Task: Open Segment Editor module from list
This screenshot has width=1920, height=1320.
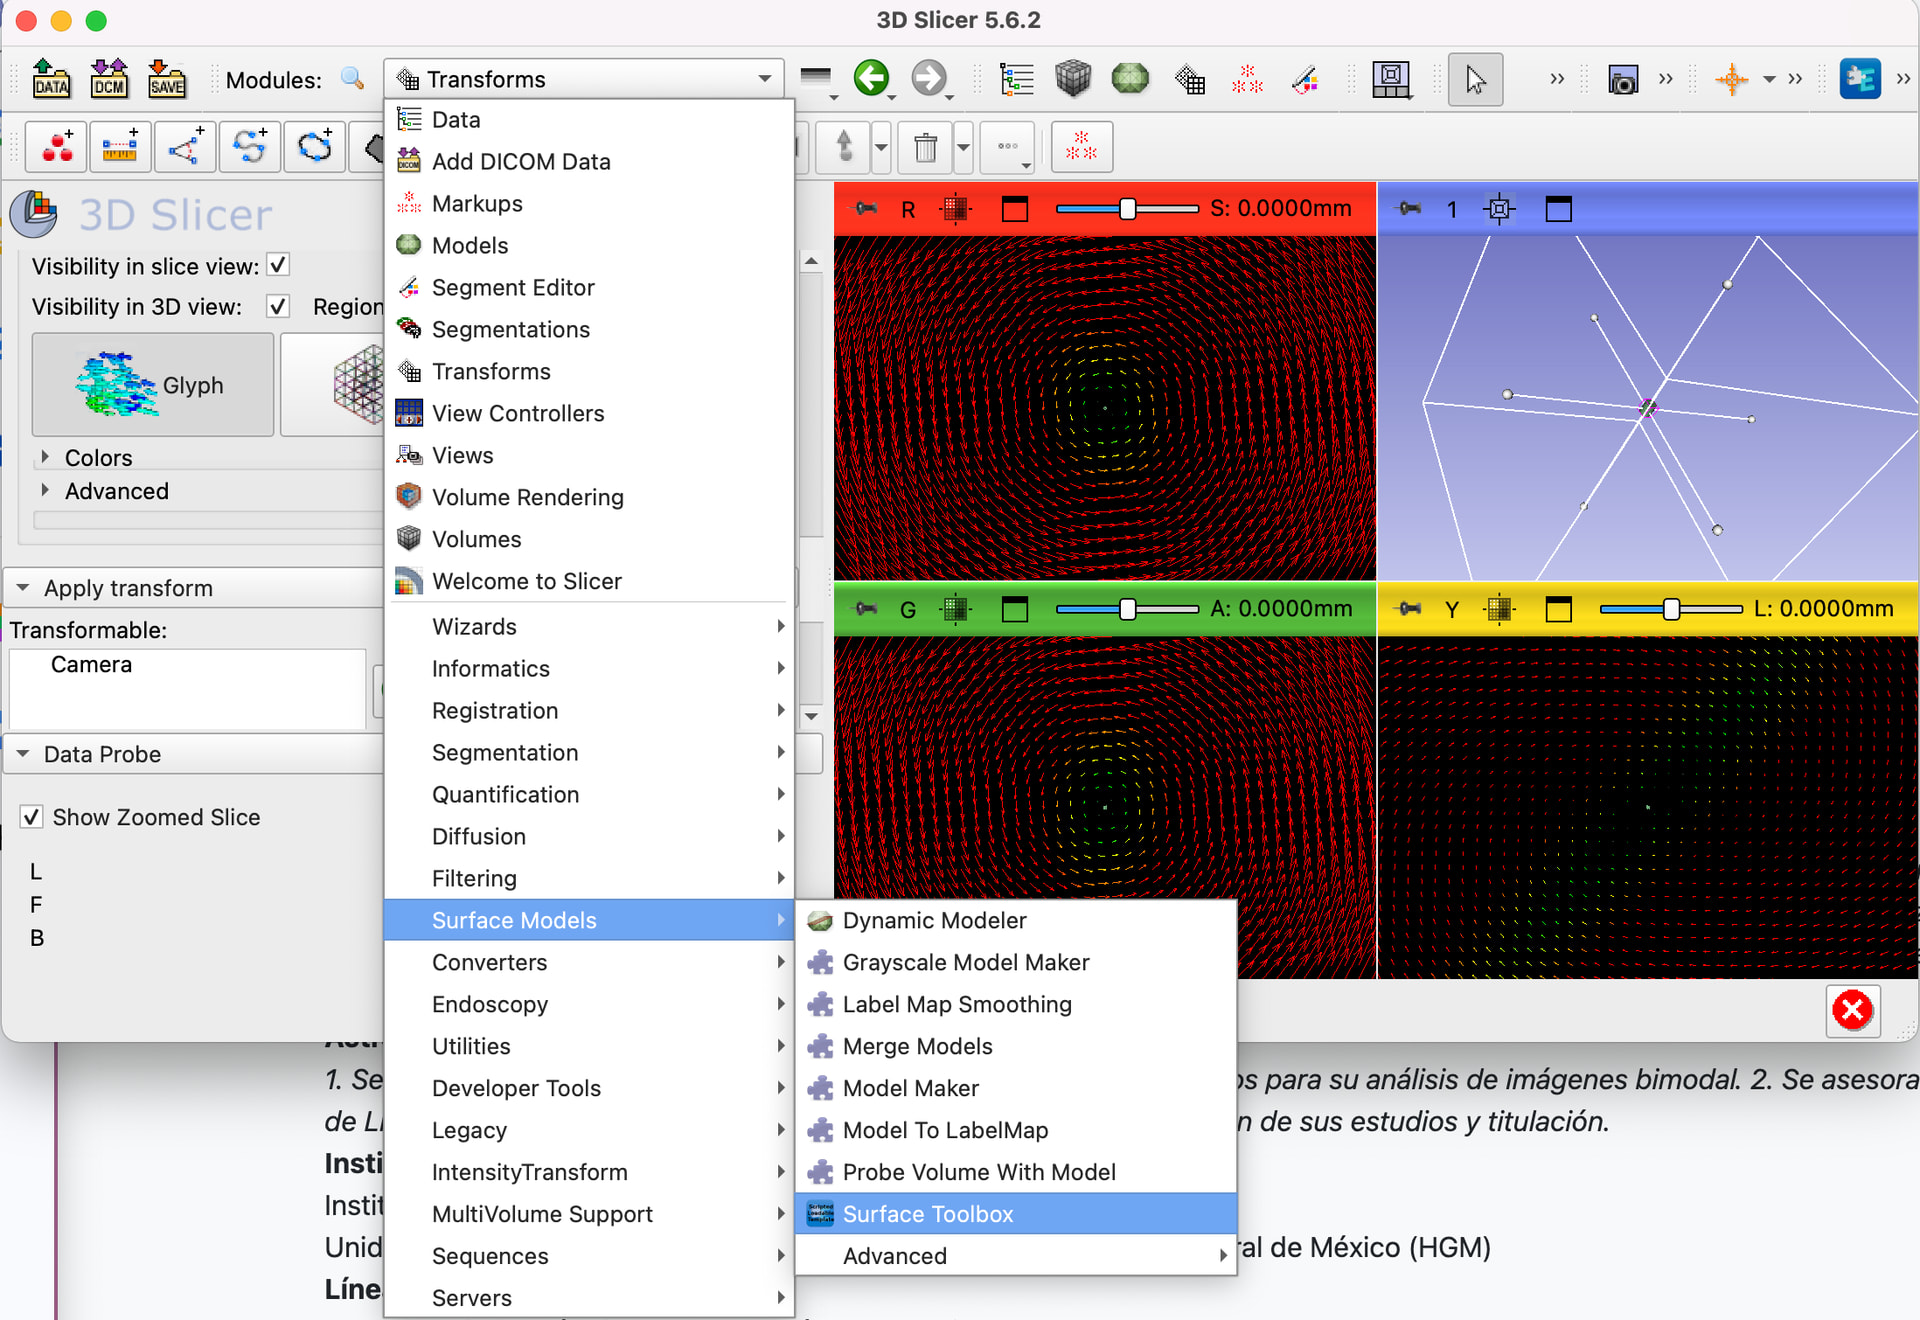Action: point(512,288)
